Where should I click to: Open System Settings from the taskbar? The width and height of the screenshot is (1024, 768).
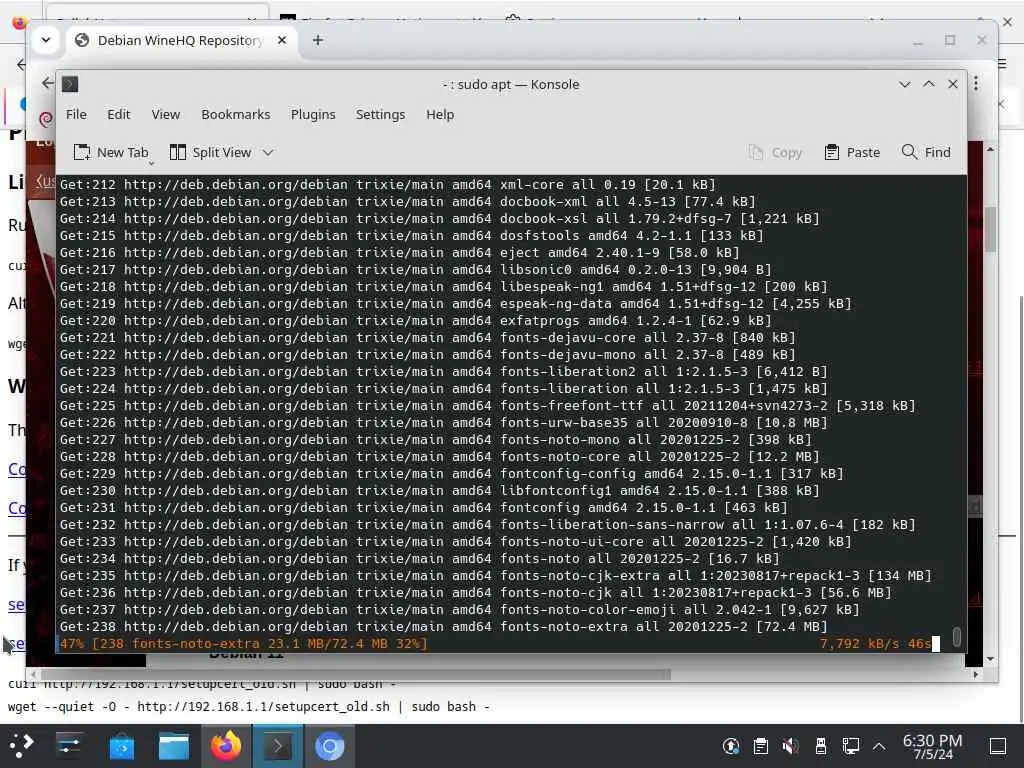69,746
